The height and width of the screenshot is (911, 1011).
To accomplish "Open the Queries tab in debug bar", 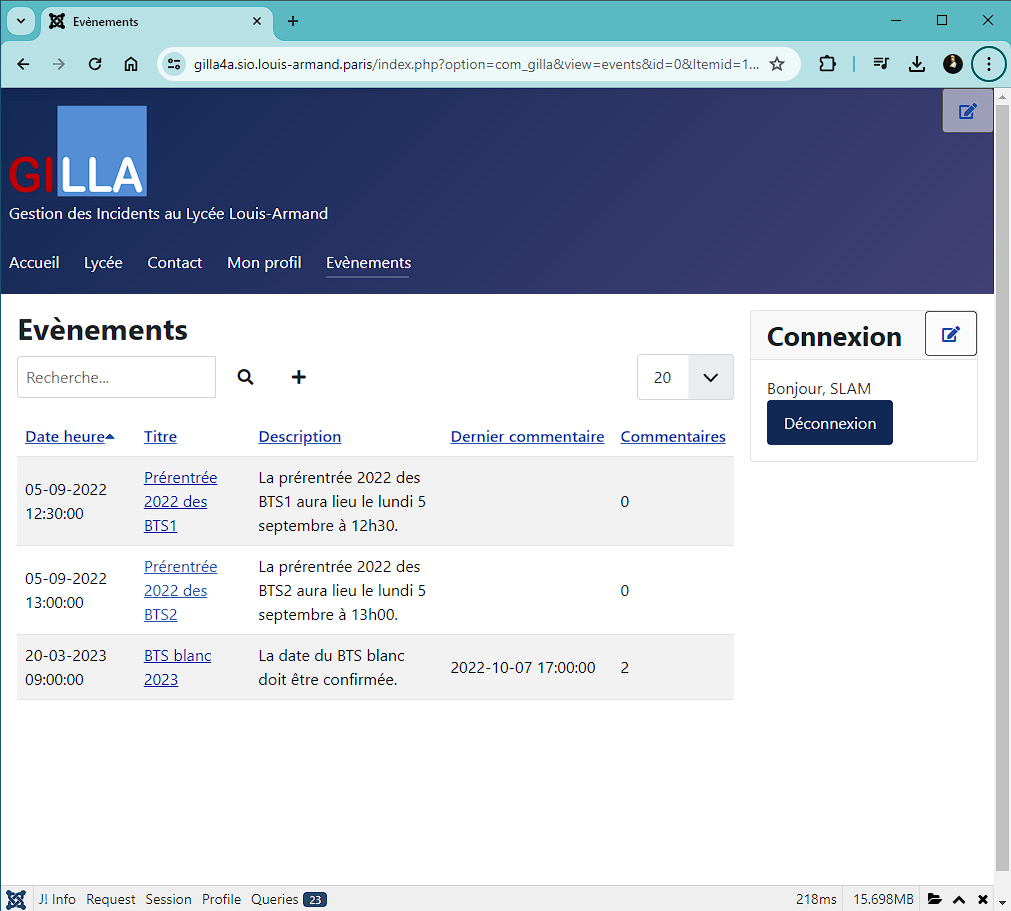I will pos(288,899).
